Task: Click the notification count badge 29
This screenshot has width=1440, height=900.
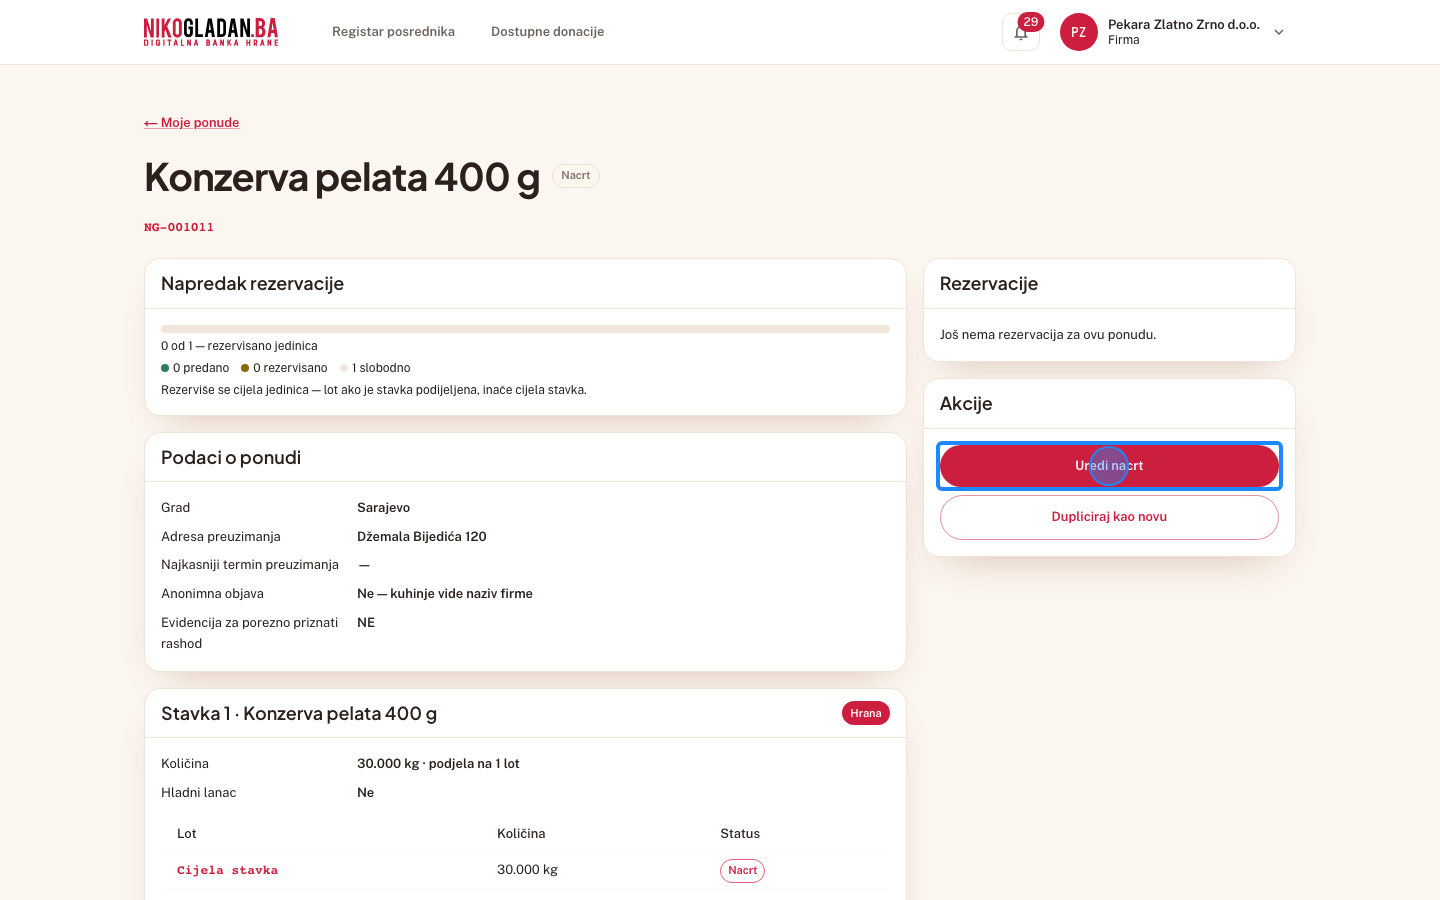Action: point(1030,22)
